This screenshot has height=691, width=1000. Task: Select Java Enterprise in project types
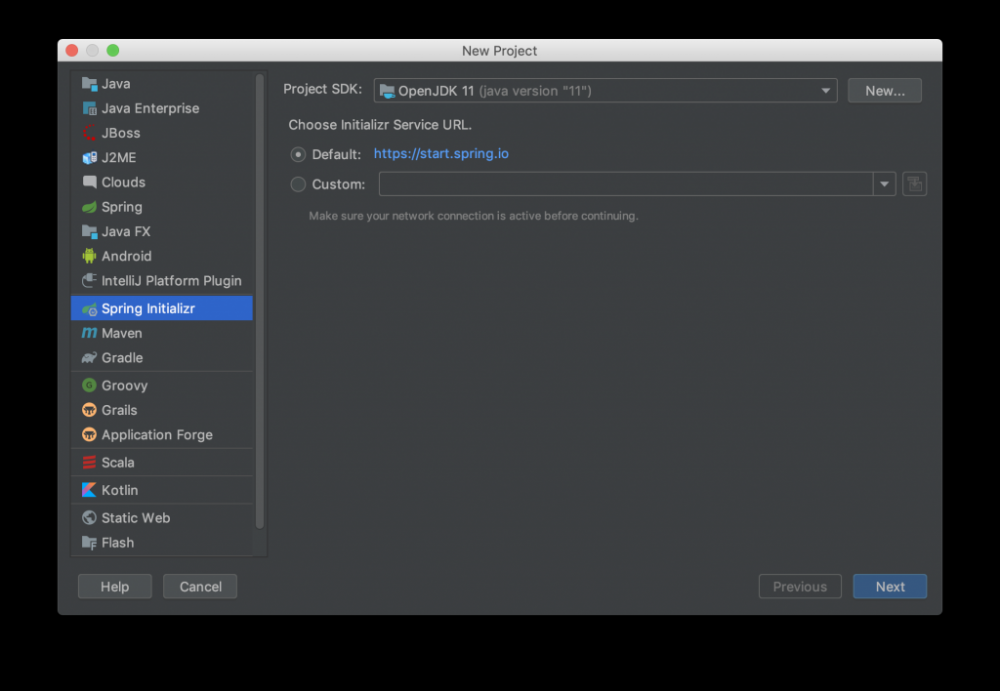pos(150,108)
